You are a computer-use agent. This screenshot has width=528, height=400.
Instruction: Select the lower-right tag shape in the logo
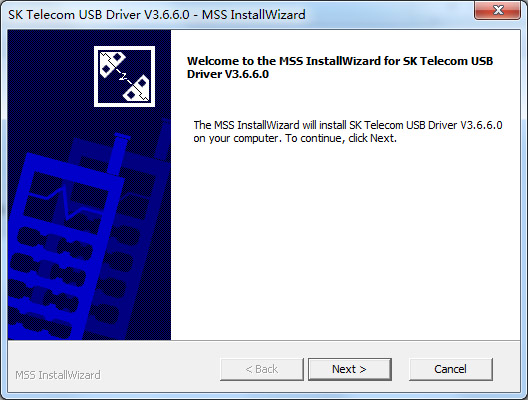pos(137,89)
